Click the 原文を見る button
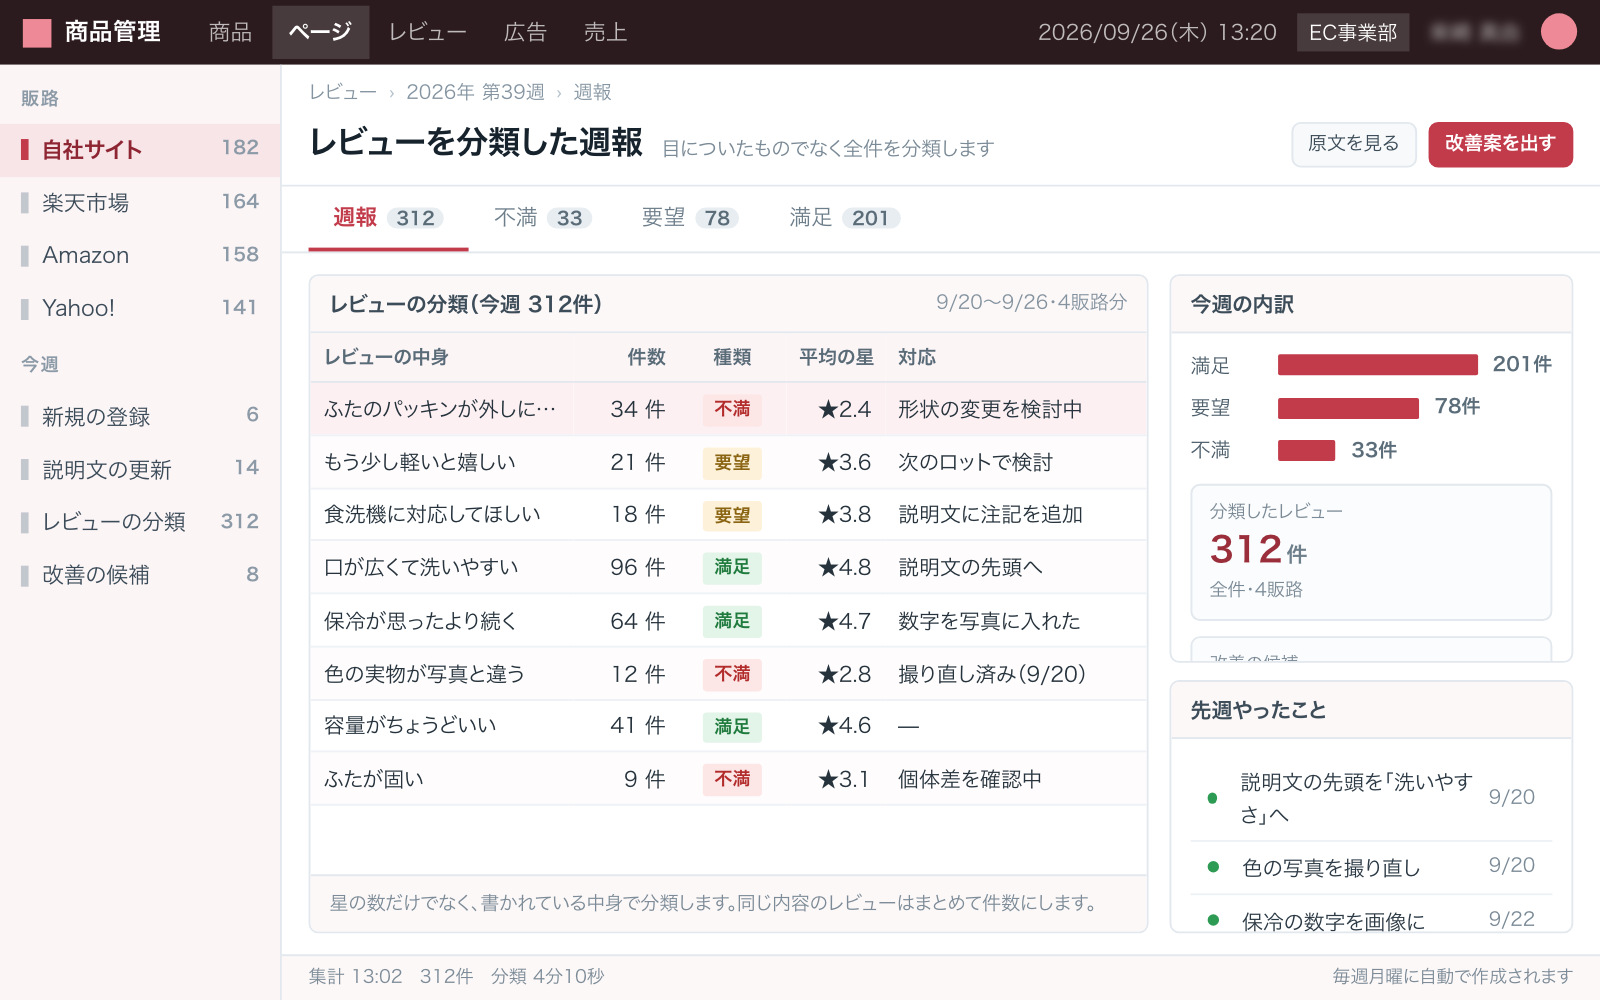The height and width of the screenshot is (1000, 1600). 1354,144
